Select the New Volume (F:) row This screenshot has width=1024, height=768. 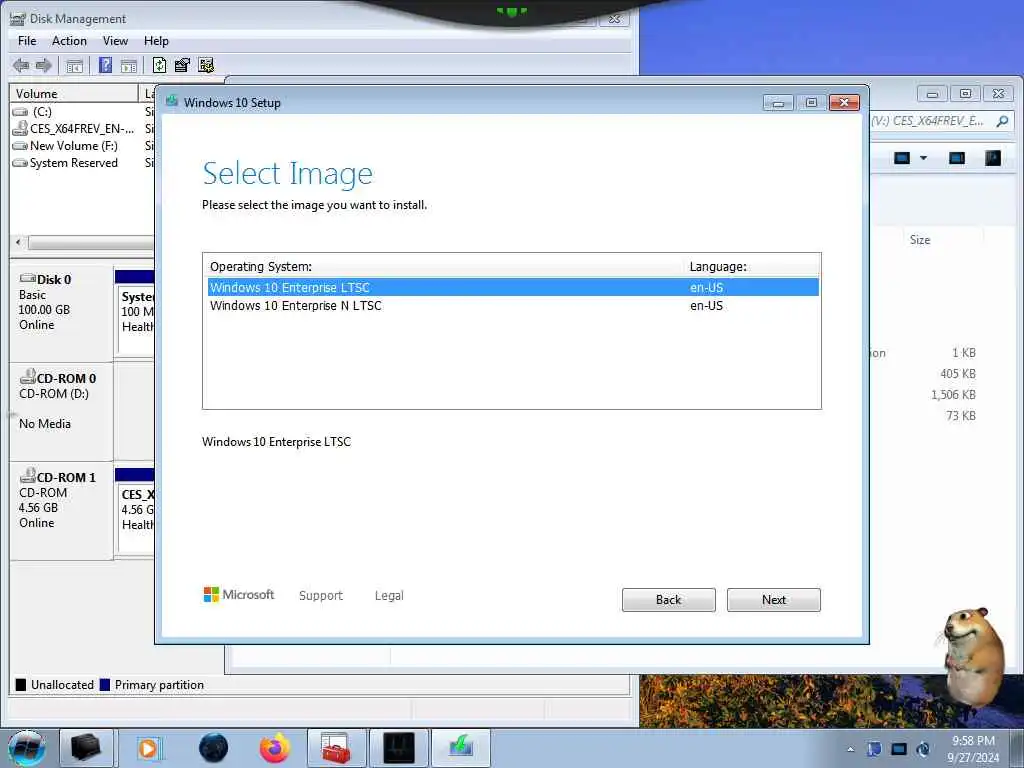point(65,146)
